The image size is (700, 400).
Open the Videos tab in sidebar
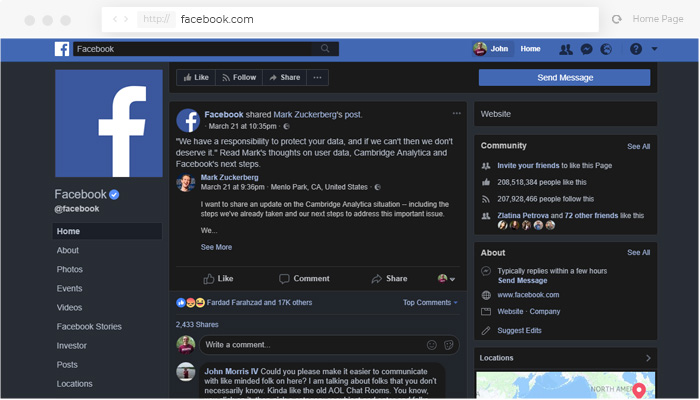69,308
